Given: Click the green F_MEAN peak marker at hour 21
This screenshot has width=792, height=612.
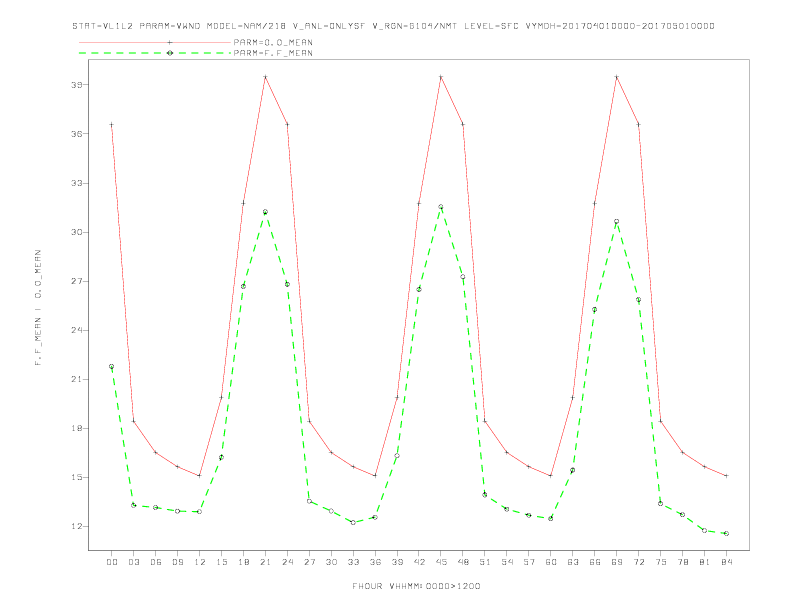Looking at the screenshot, I should 265,212.
